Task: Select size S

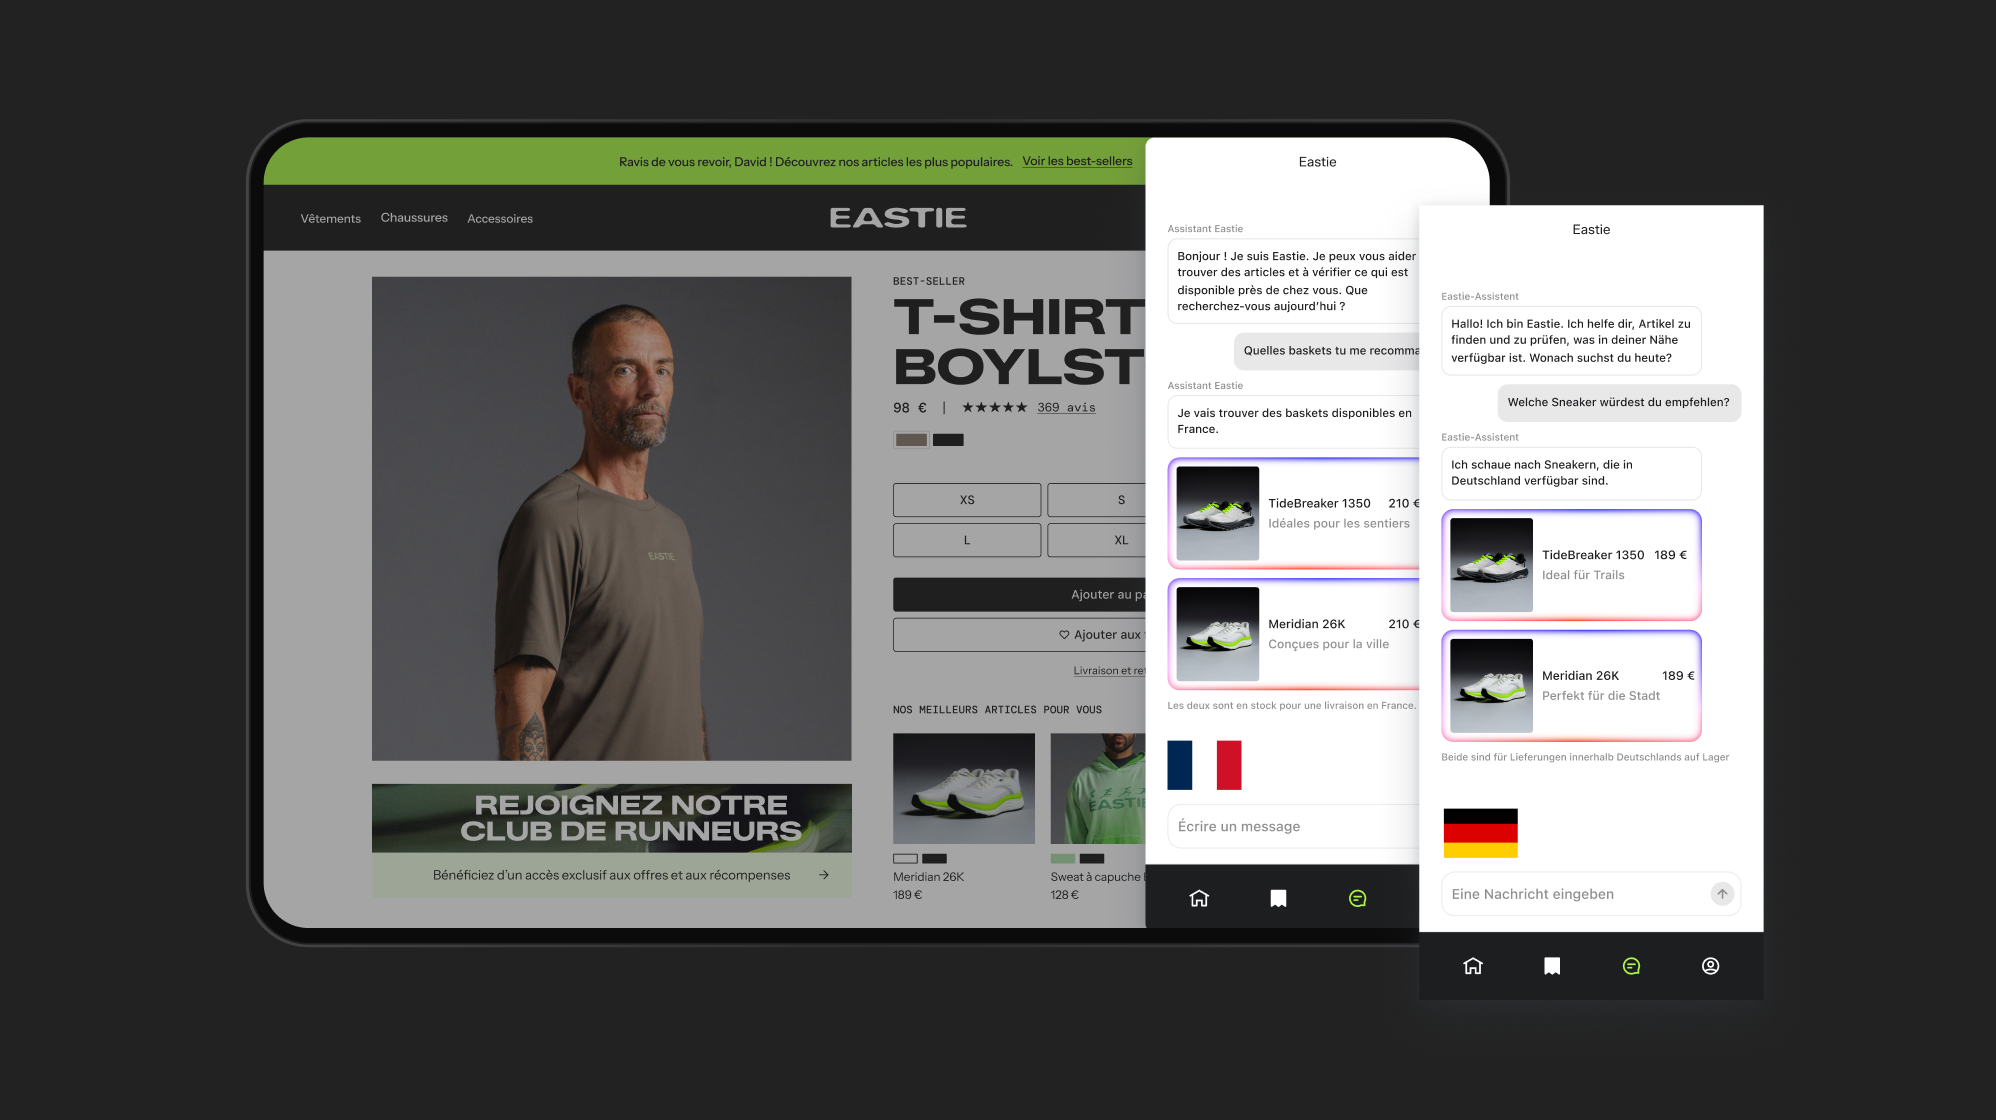Action: pyautogui.click(x=1097, y=500)
